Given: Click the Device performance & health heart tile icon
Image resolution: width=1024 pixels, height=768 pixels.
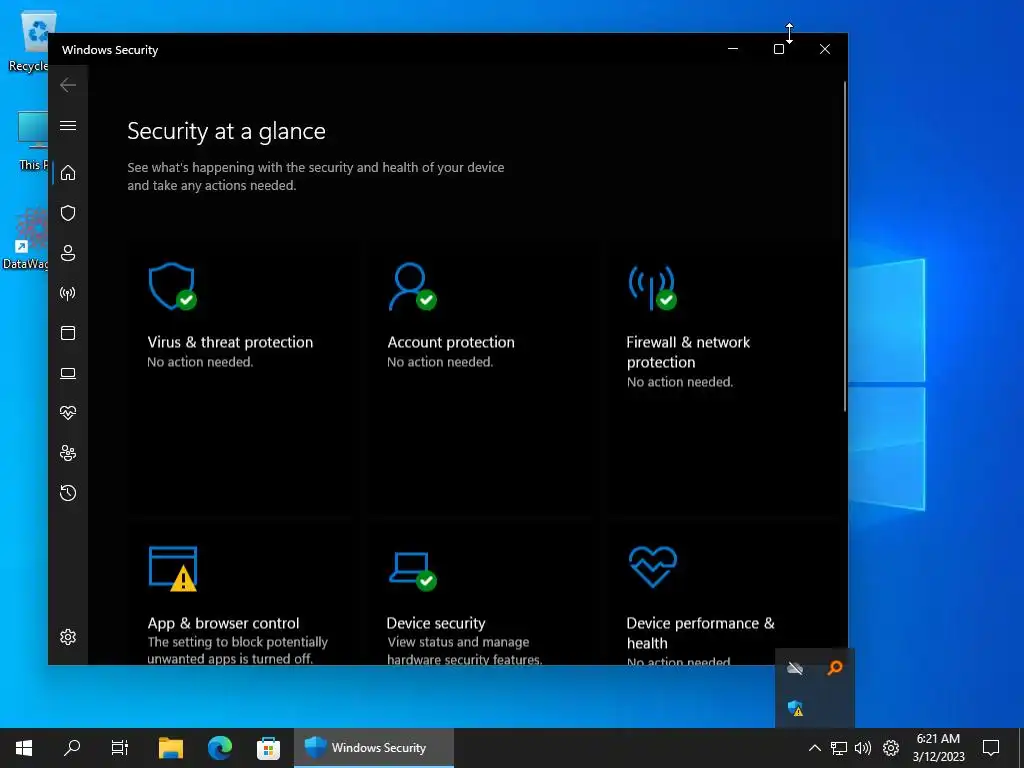Looking at the screenshot, I should tap(652, 566).
